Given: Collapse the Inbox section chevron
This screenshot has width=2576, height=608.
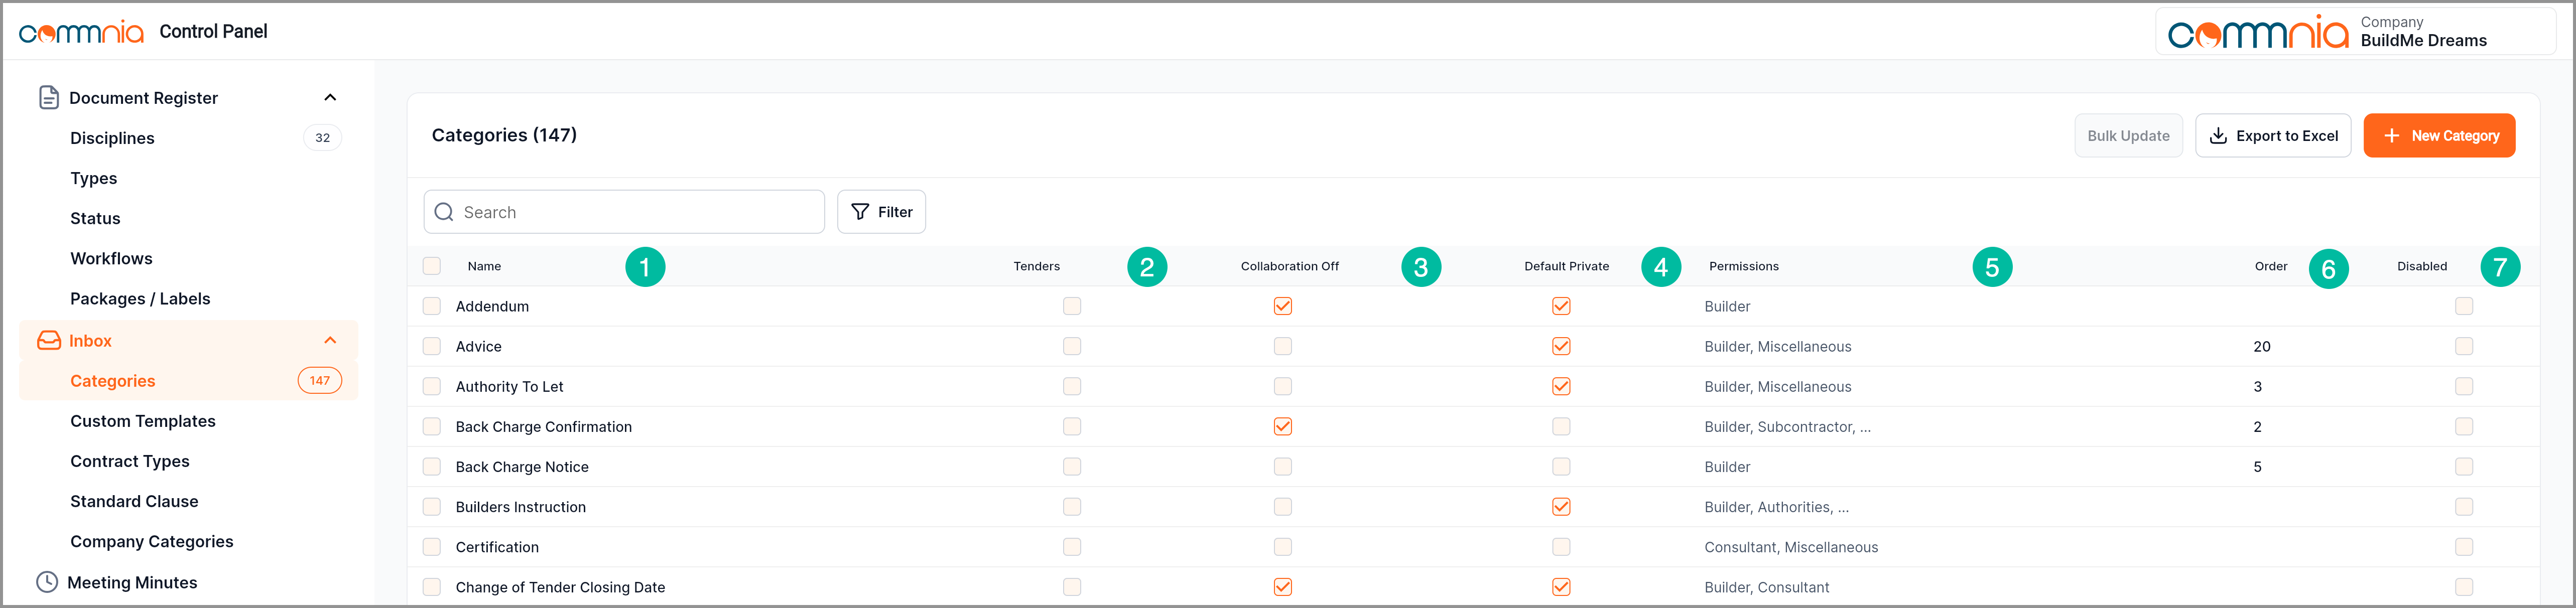Looking at the screenshot, I should (x=330, y=341).
